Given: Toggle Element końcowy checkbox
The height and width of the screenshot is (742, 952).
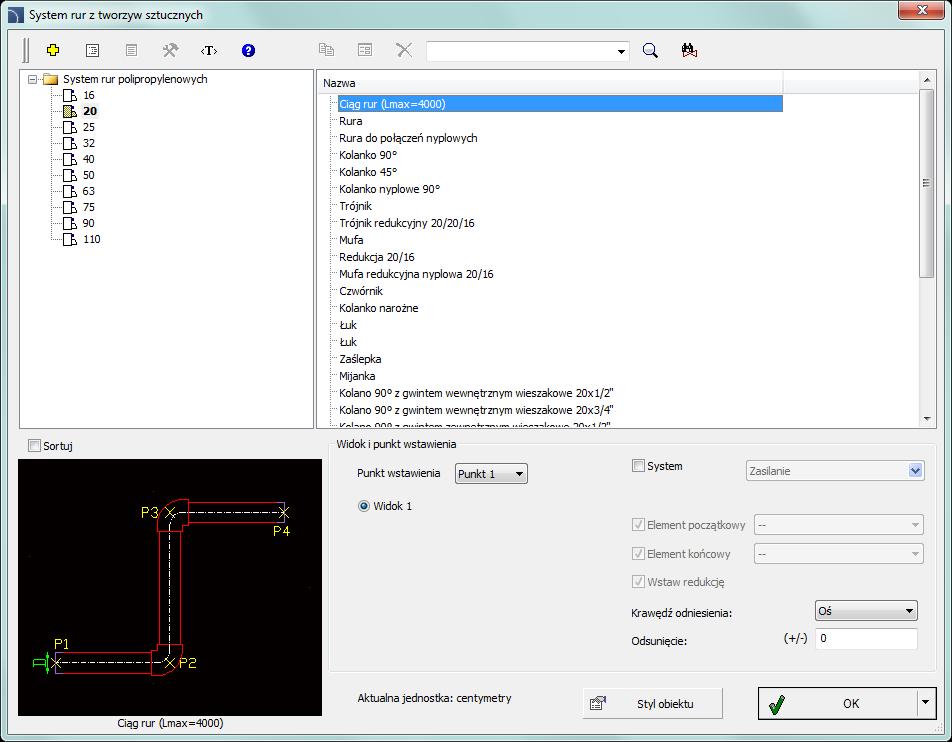Looking at the screenshot, I should pos(638,553).
